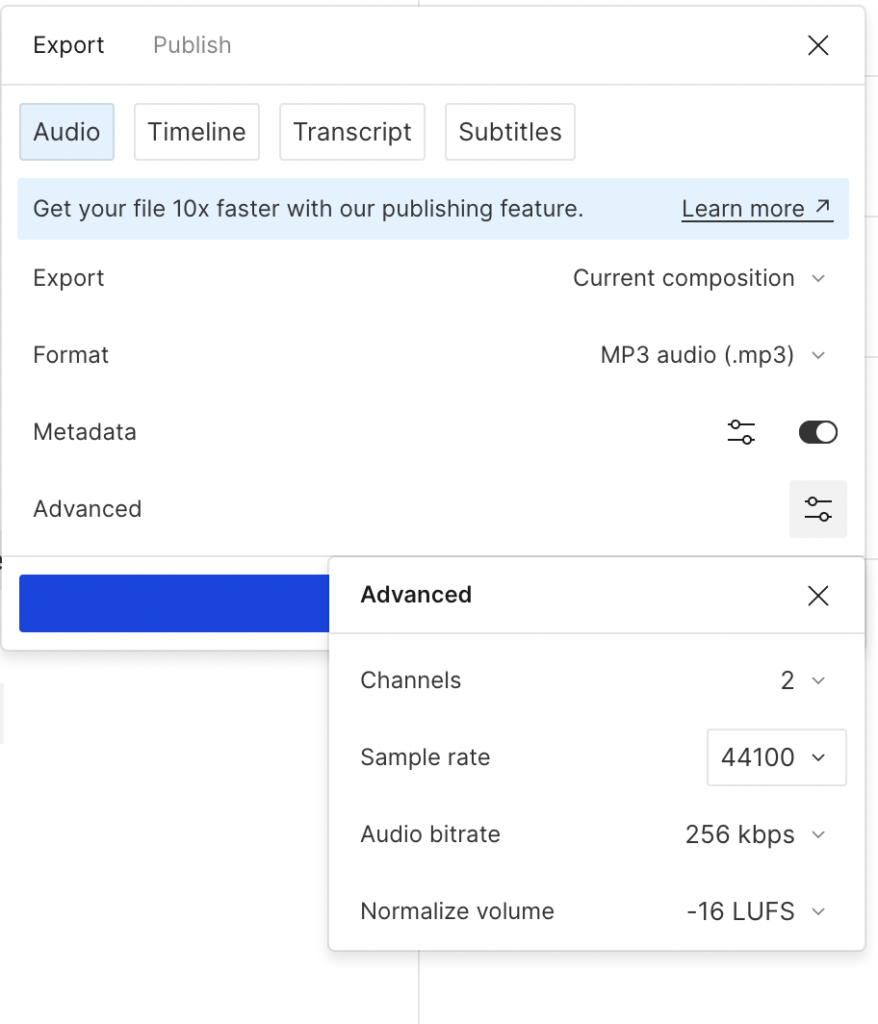This screenshot has height=1024, width=878.
Task: Open the Export composition dropdown
Action: tap(699, 278)
